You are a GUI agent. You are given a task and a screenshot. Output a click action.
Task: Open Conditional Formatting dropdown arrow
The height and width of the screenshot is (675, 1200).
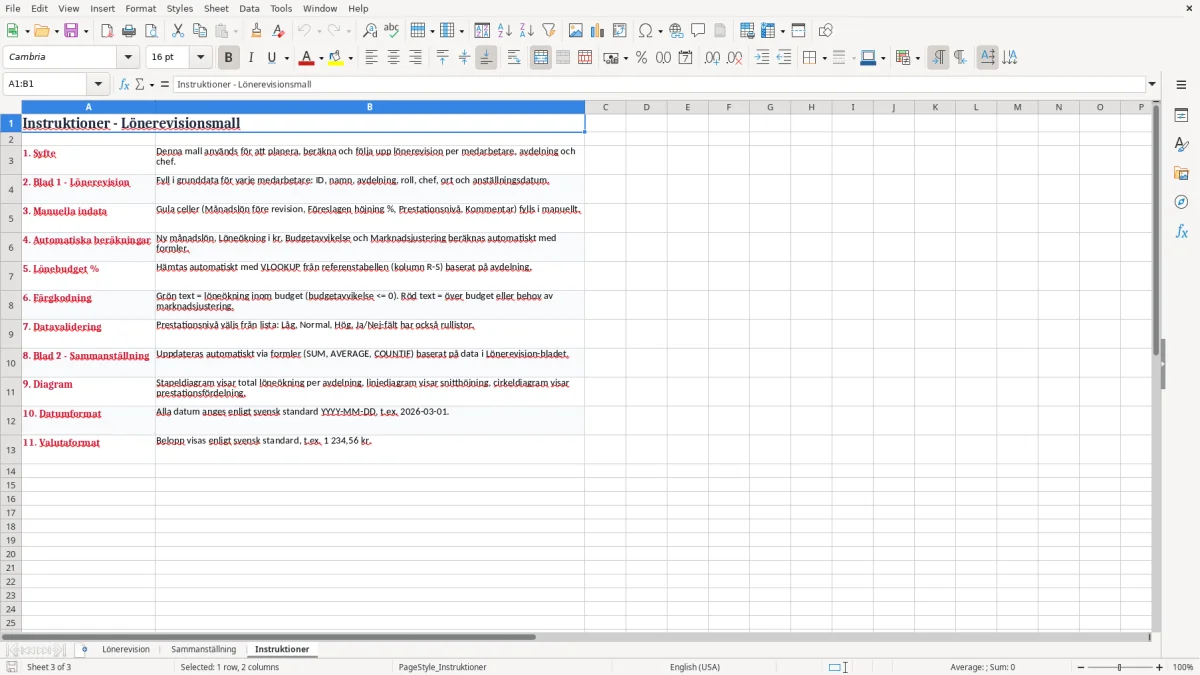(x=917, y=58)
